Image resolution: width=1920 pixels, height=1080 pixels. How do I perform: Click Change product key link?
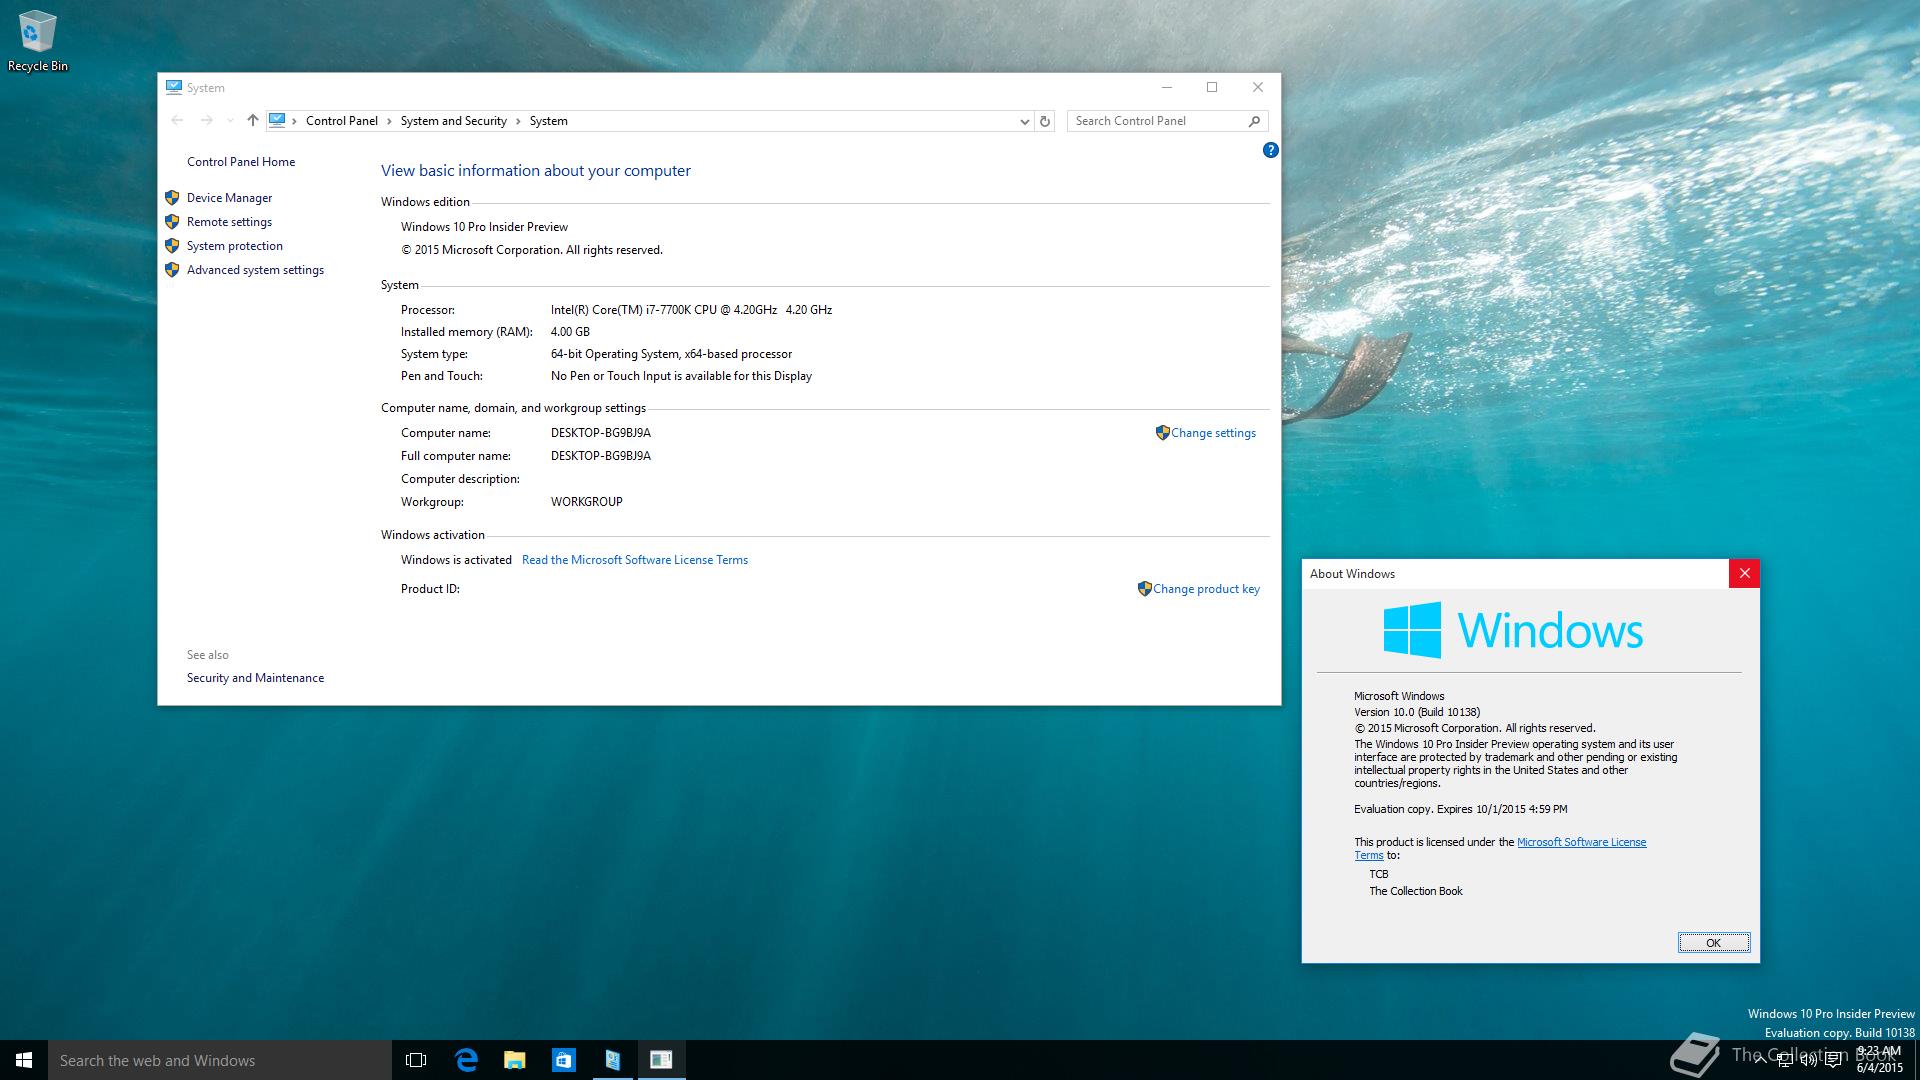click(x=1206, y=589)
